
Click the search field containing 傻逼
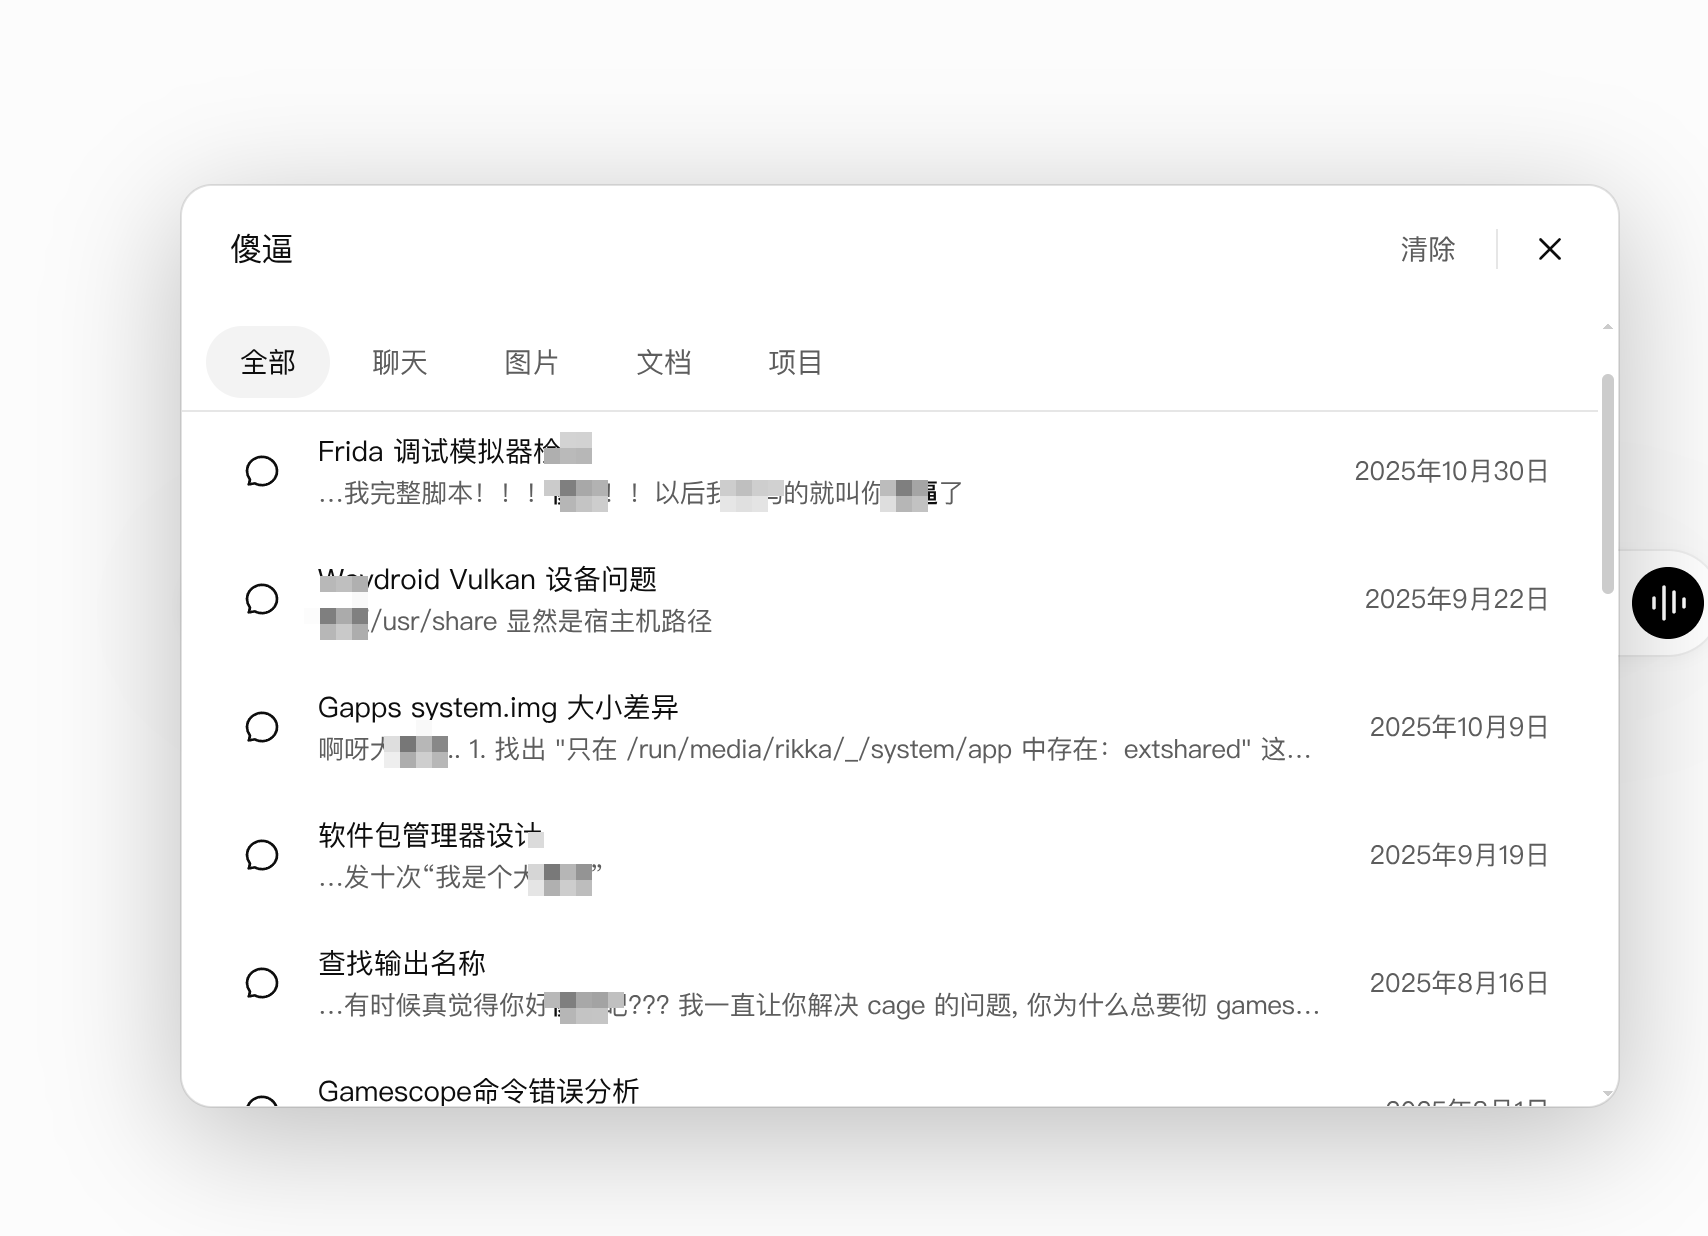point(790,249)
